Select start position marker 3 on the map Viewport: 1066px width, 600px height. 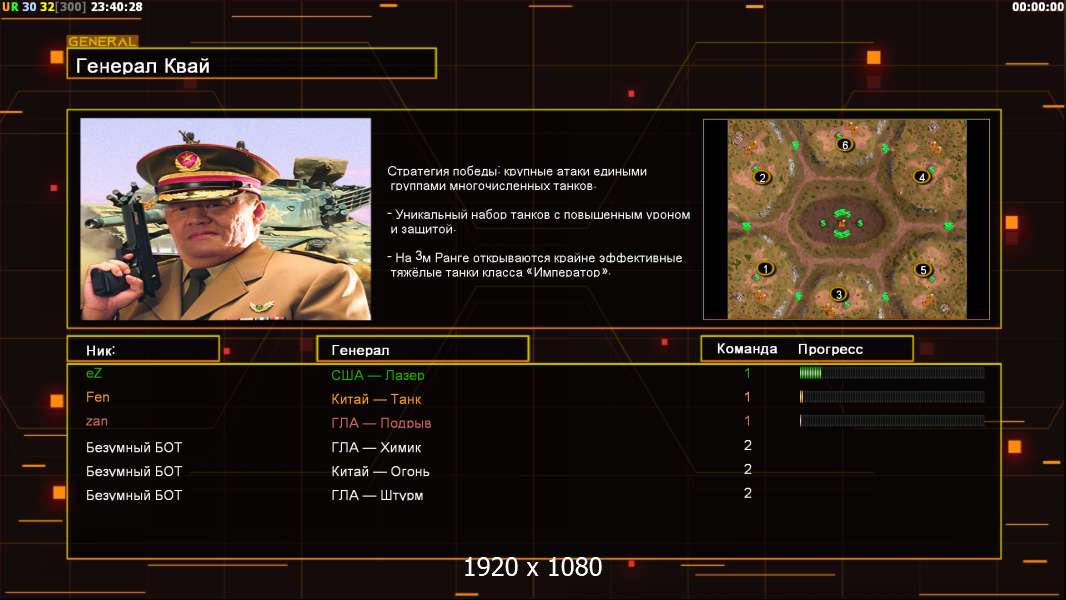tap(839, 294)
